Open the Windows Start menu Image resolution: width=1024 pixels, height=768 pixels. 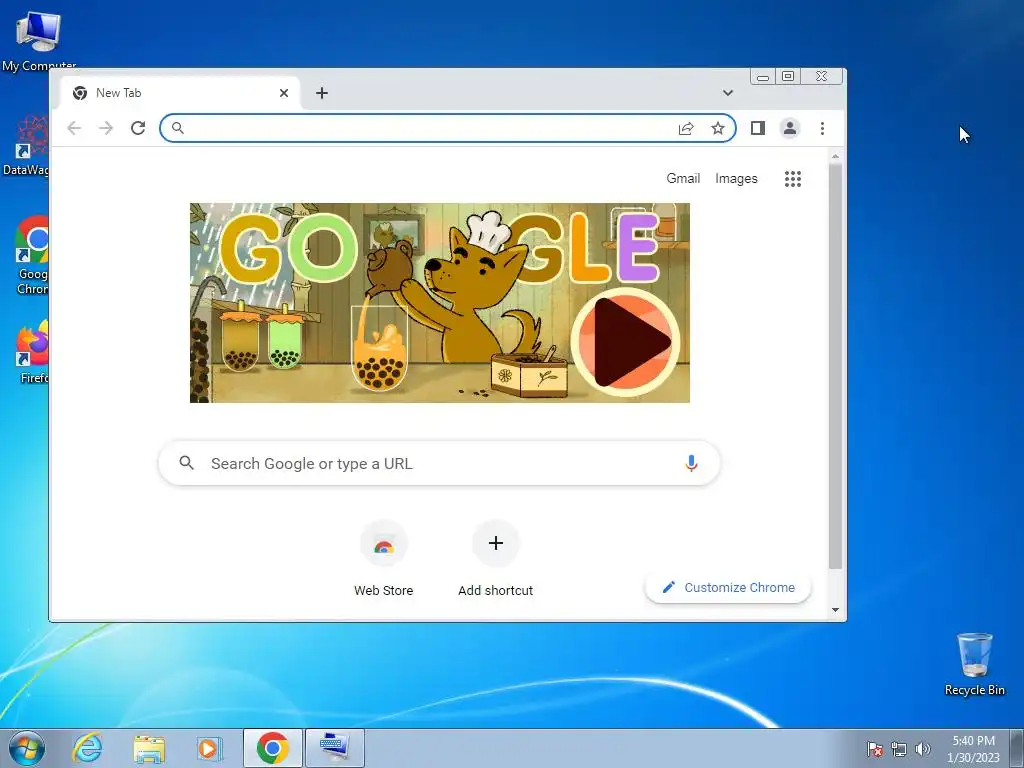[27, 748]
